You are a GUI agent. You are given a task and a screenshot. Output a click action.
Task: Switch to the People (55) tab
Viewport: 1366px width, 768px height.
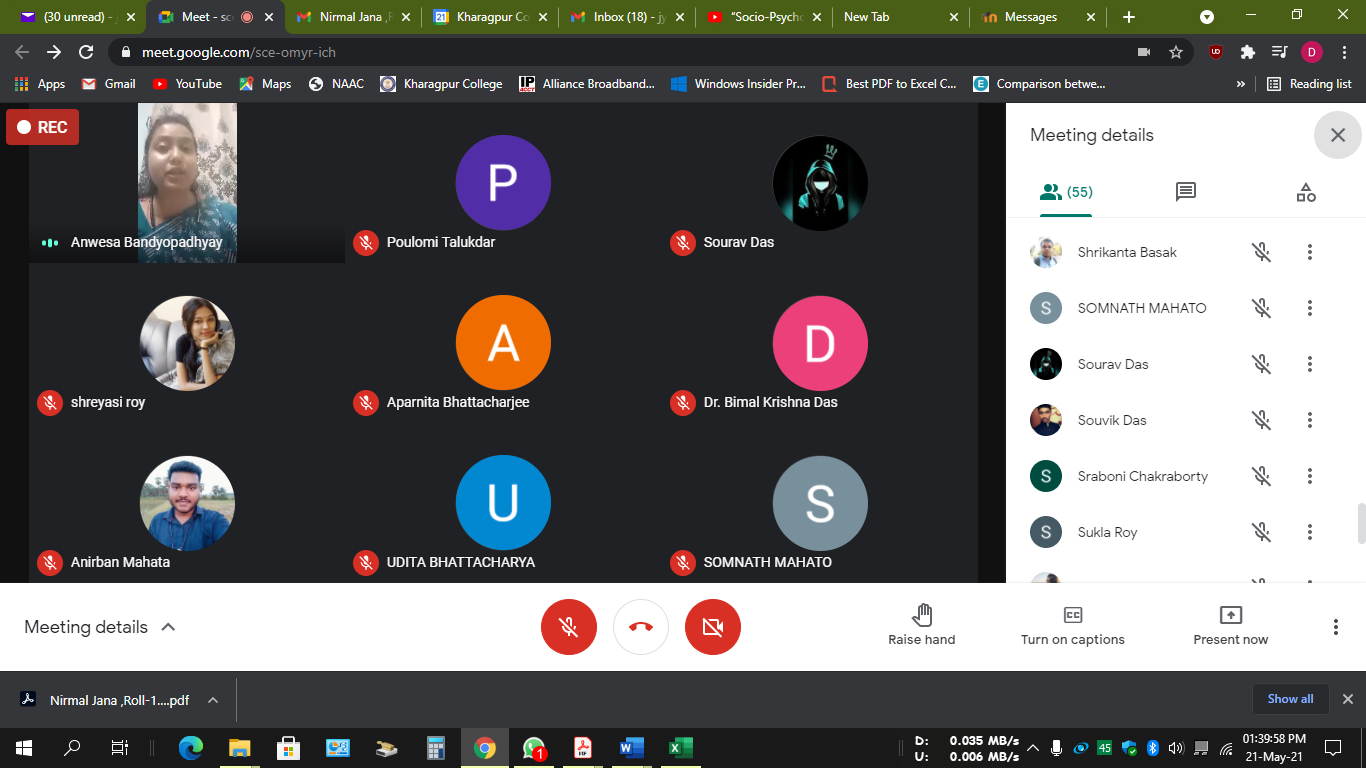pos(1066,192)
